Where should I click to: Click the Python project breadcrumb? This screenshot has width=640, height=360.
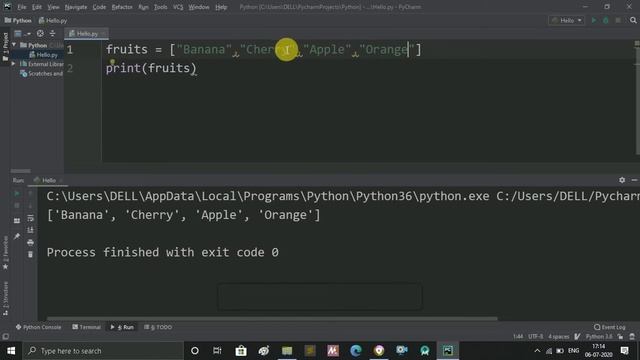point(18,20)
